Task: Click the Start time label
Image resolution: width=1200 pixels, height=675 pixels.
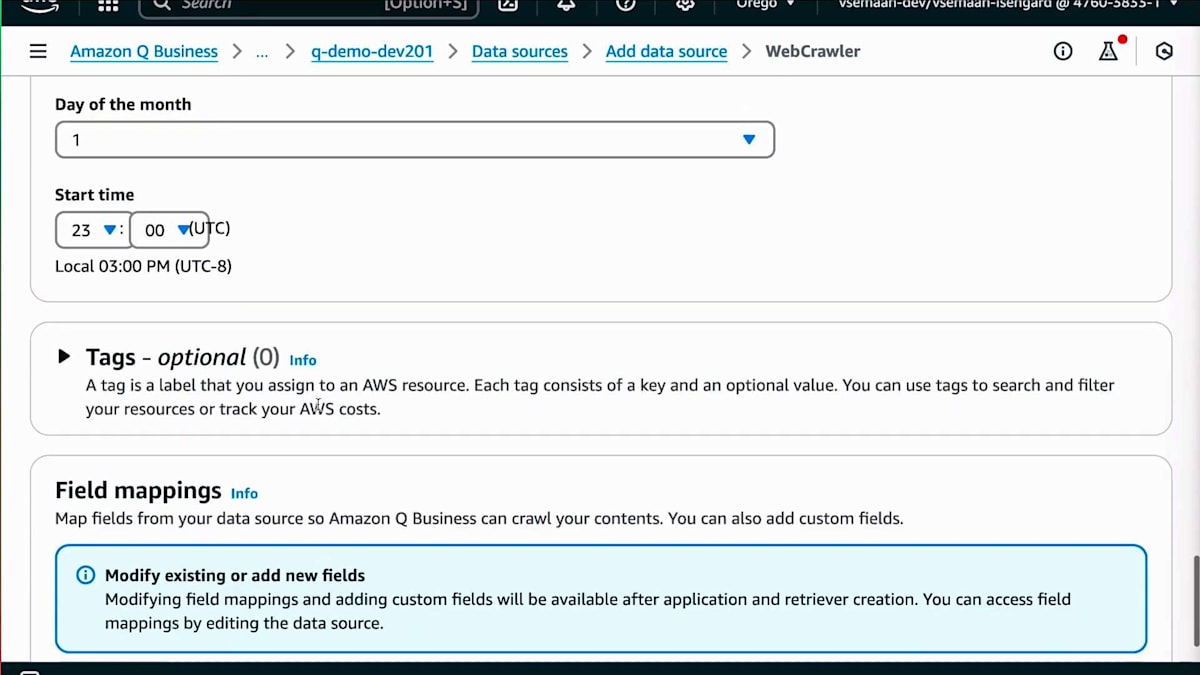Action: (x=94, y=195)
